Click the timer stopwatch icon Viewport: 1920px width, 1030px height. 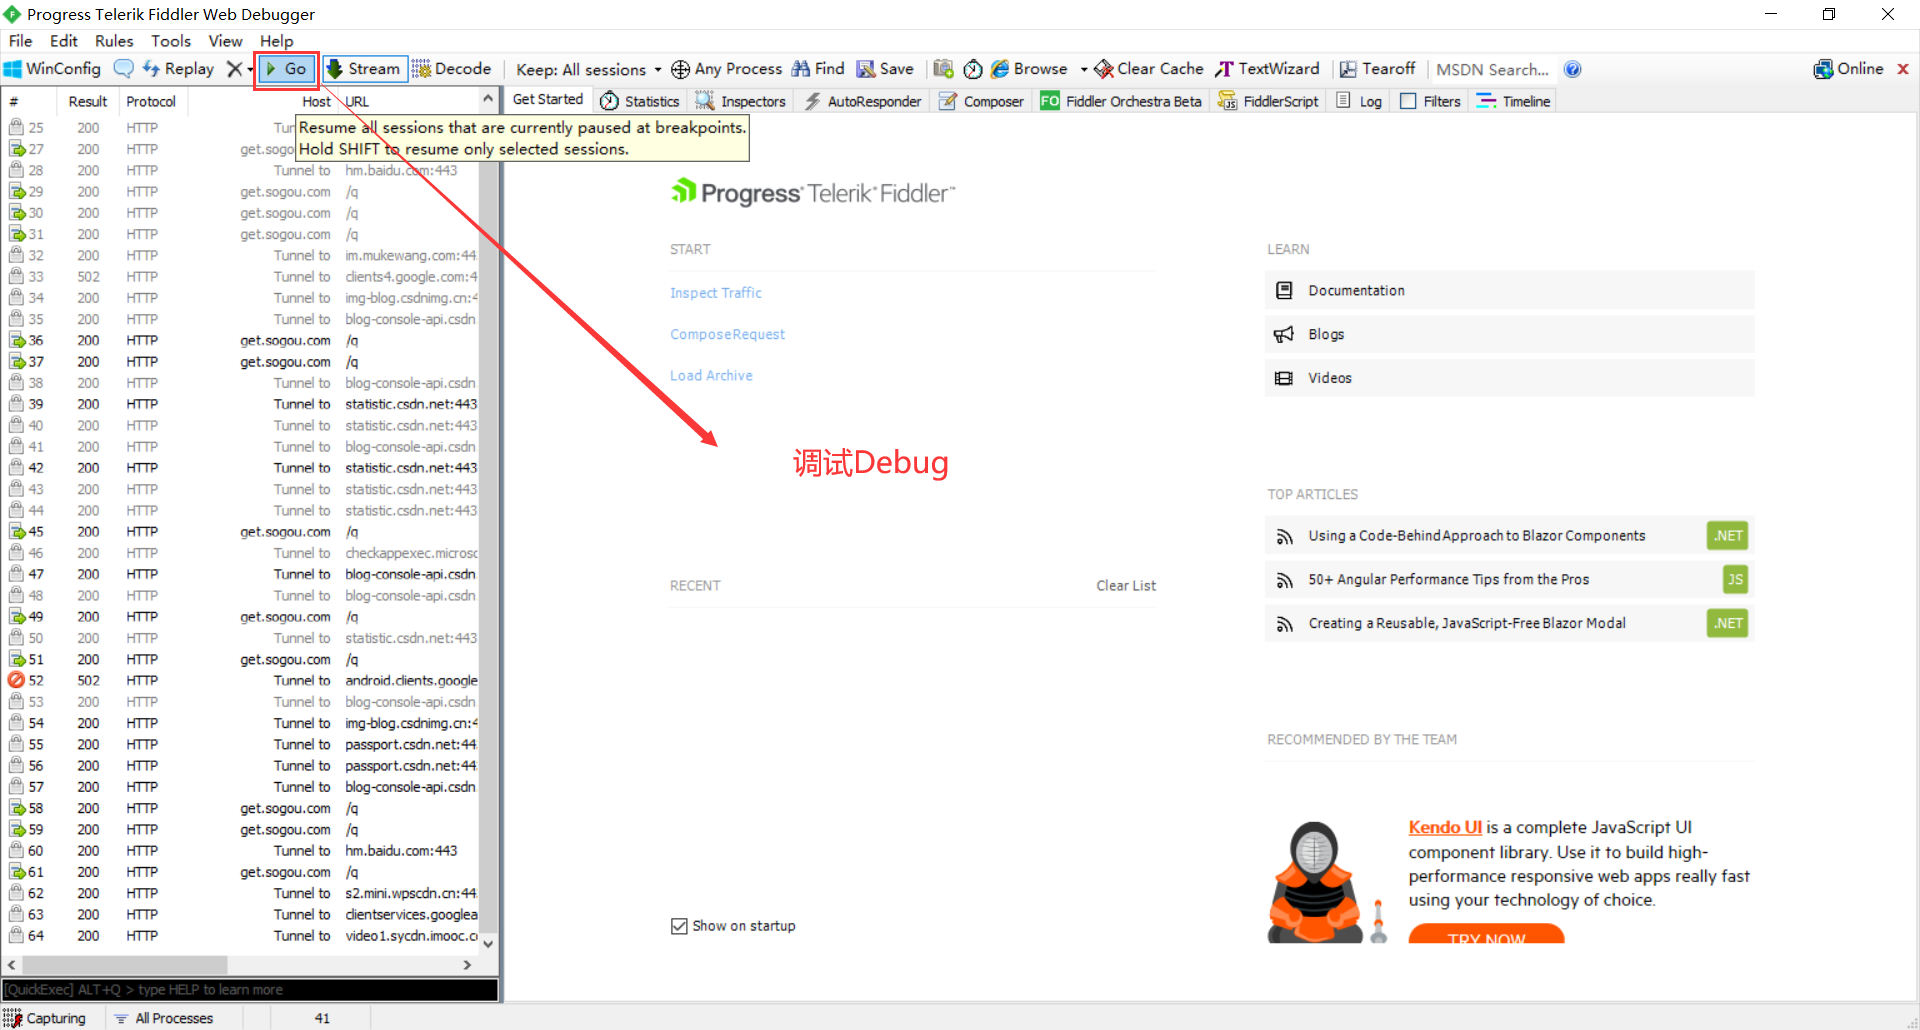tap(973, 69)
